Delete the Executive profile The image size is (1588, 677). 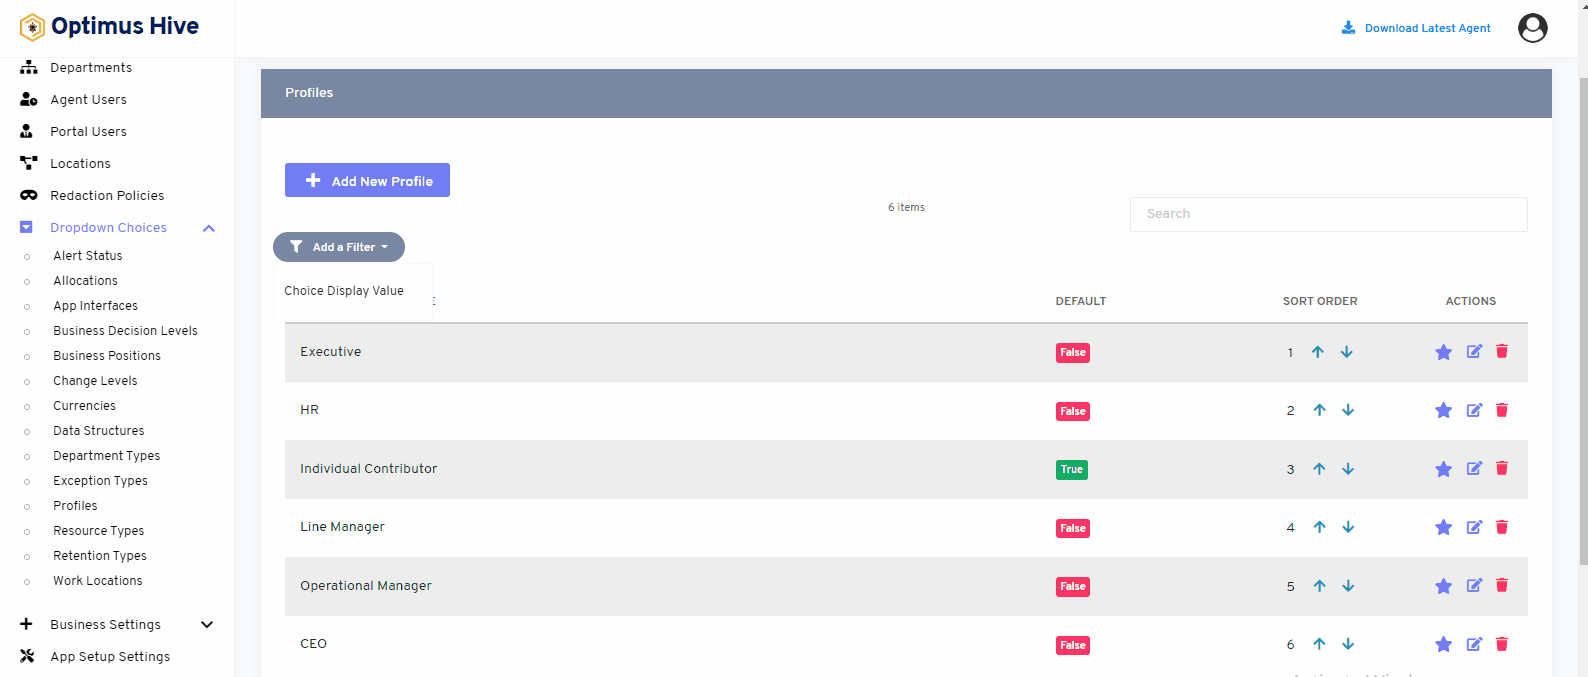(1502, 351)
